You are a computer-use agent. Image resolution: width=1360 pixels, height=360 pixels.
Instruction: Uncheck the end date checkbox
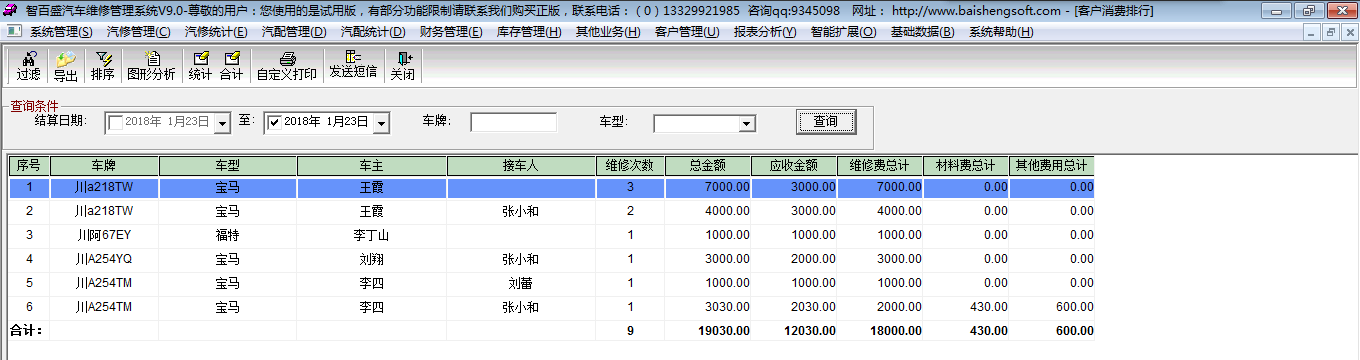[275, 122]
